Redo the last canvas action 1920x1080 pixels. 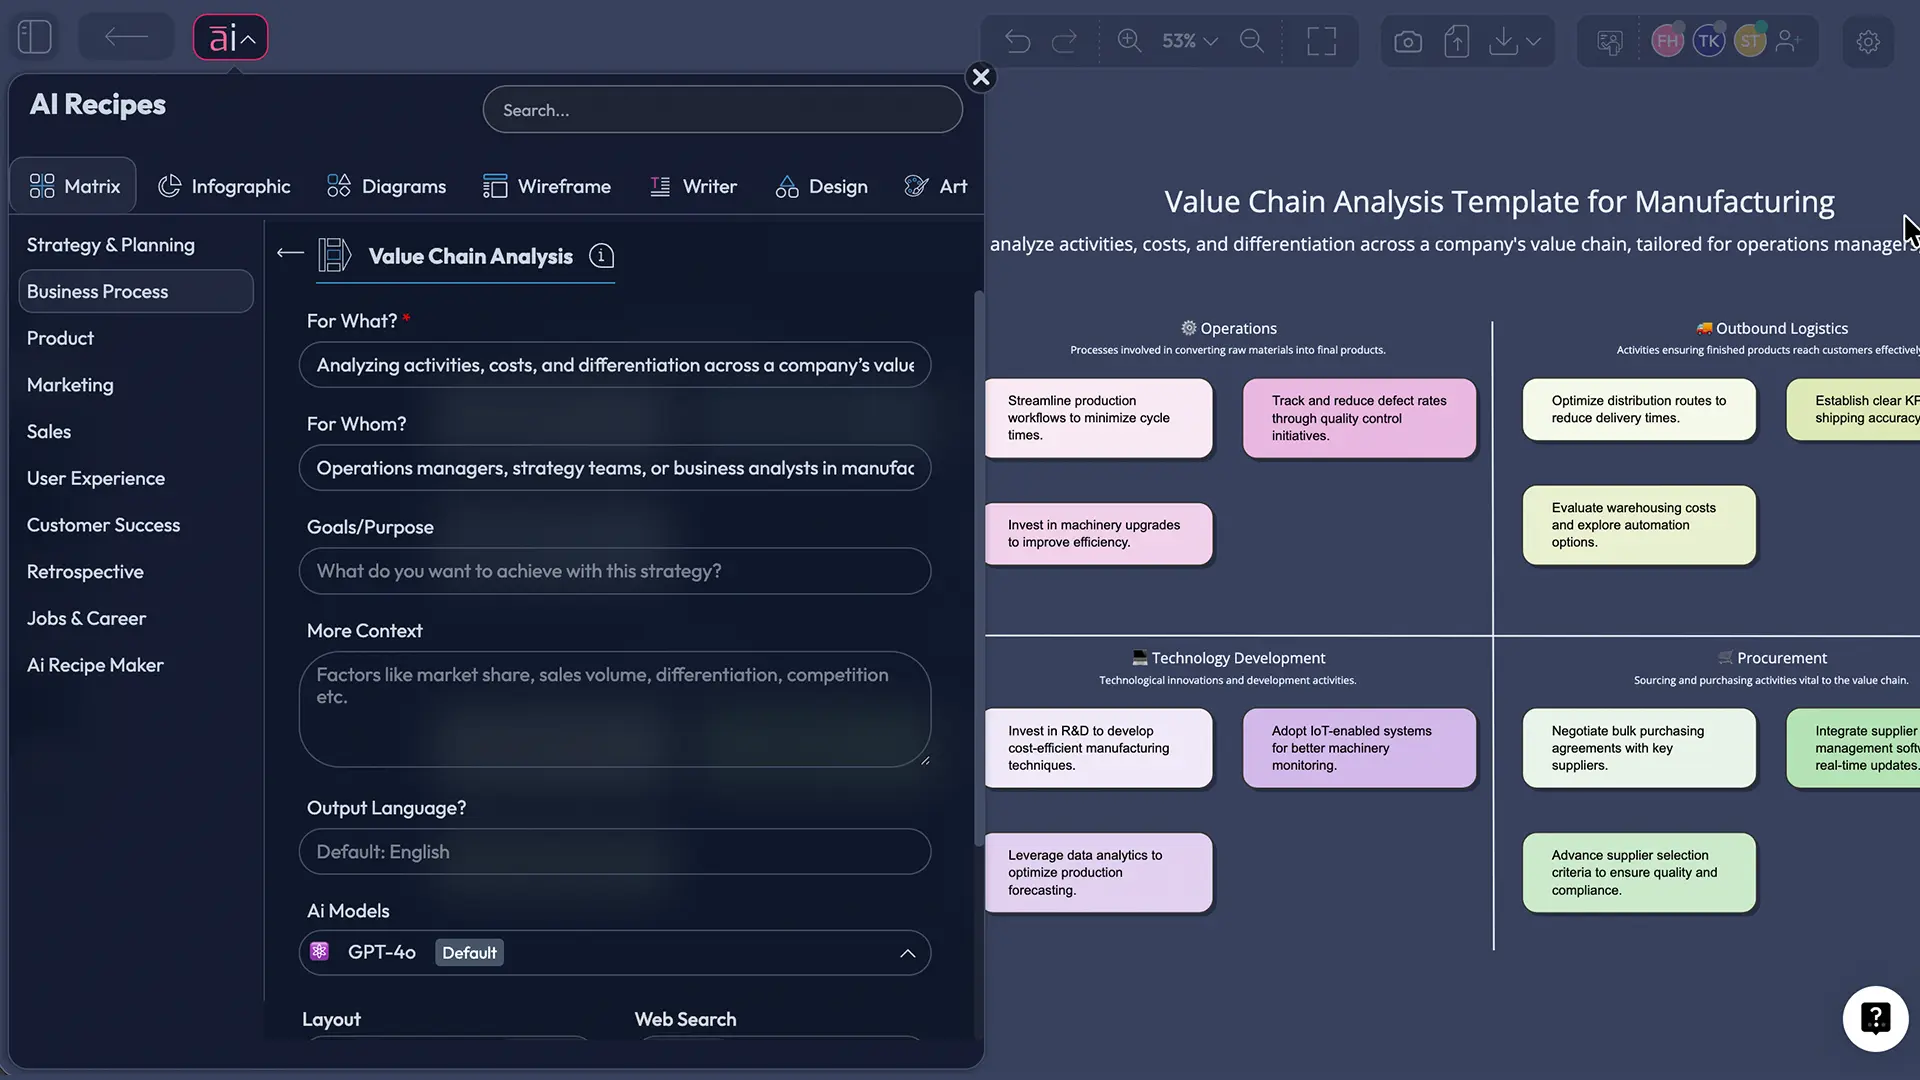1064,41
